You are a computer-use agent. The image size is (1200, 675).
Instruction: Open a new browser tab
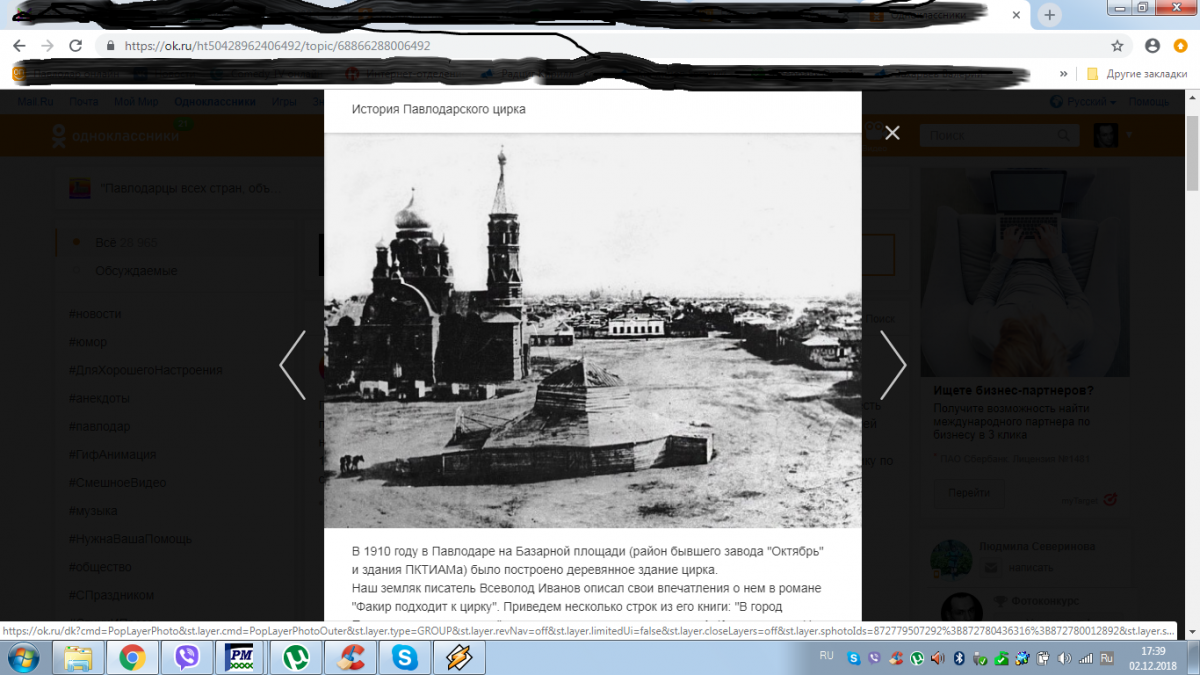(1049, 15)
